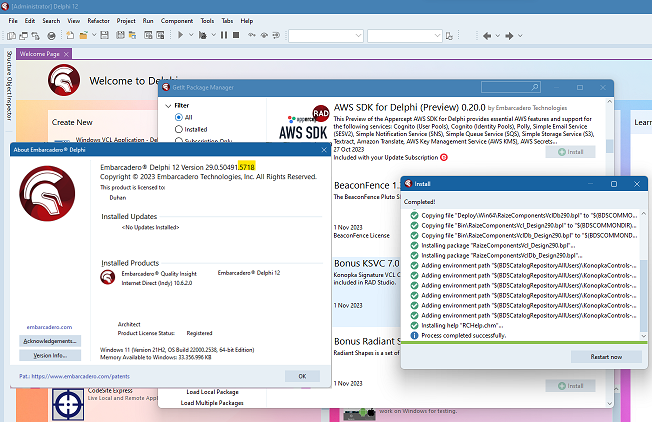The width and height of the screenshot is (652, 422).
Task: Click the Stop square toolbar icon
Action: [236, 35]
